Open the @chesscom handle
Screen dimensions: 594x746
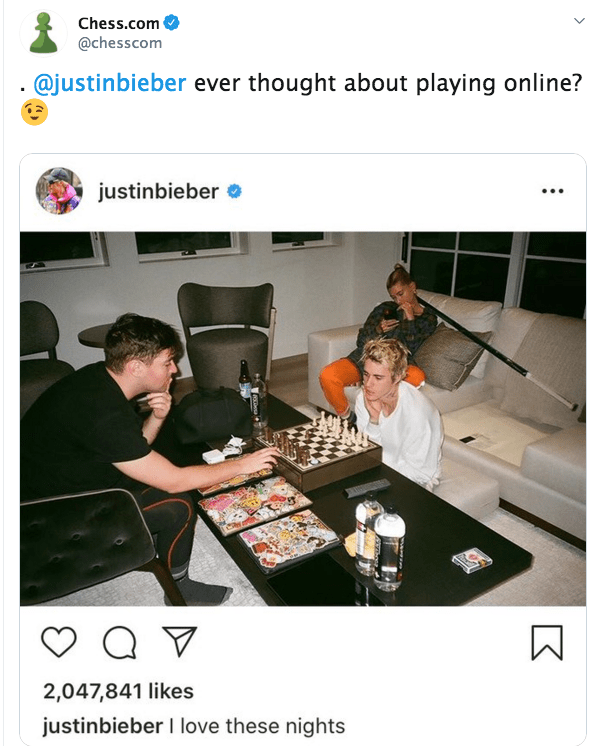click(120, 43)
